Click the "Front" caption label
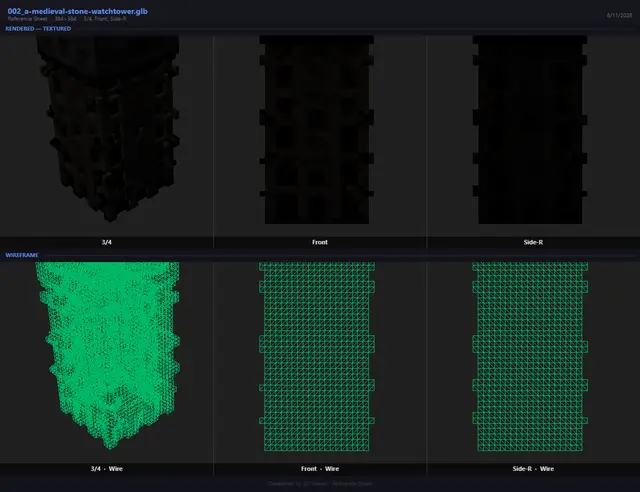This screenshot has height=492, width=640. click(320, 242)
